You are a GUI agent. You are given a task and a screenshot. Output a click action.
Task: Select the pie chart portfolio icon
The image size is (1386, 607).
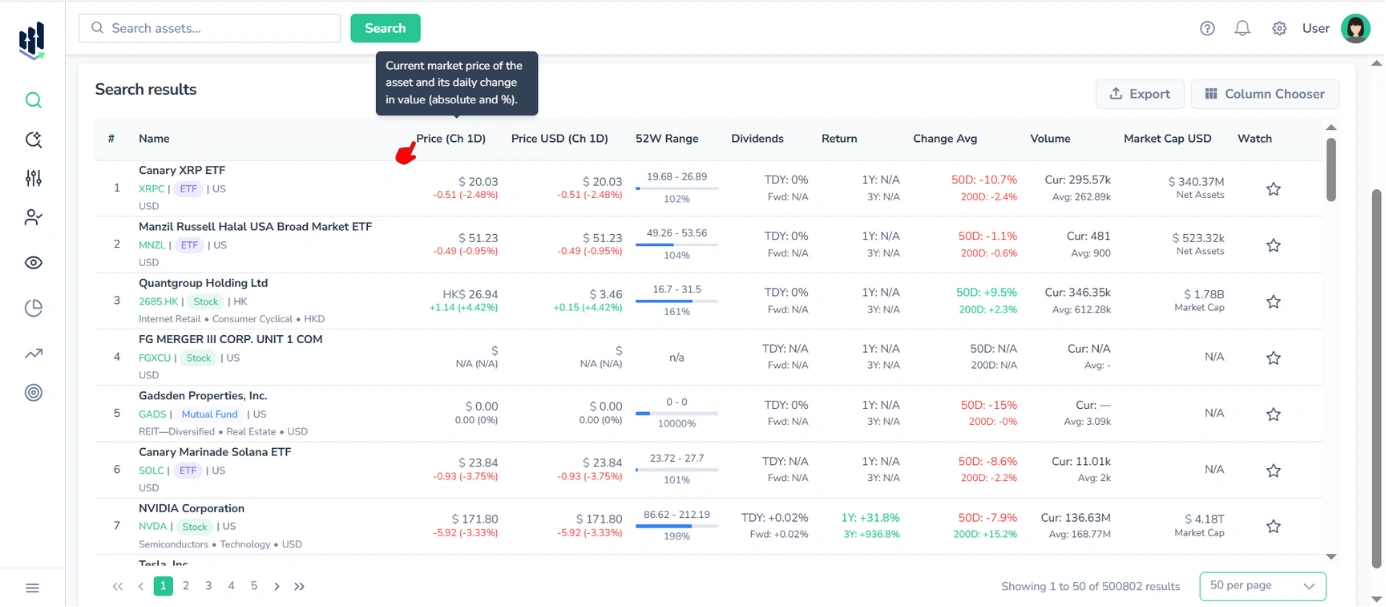33,308
